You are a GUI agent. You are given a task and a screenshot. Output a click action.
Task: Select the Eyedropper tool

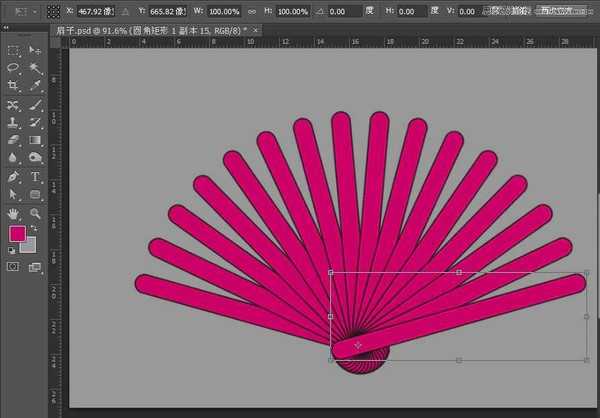(x=35, y=87)
